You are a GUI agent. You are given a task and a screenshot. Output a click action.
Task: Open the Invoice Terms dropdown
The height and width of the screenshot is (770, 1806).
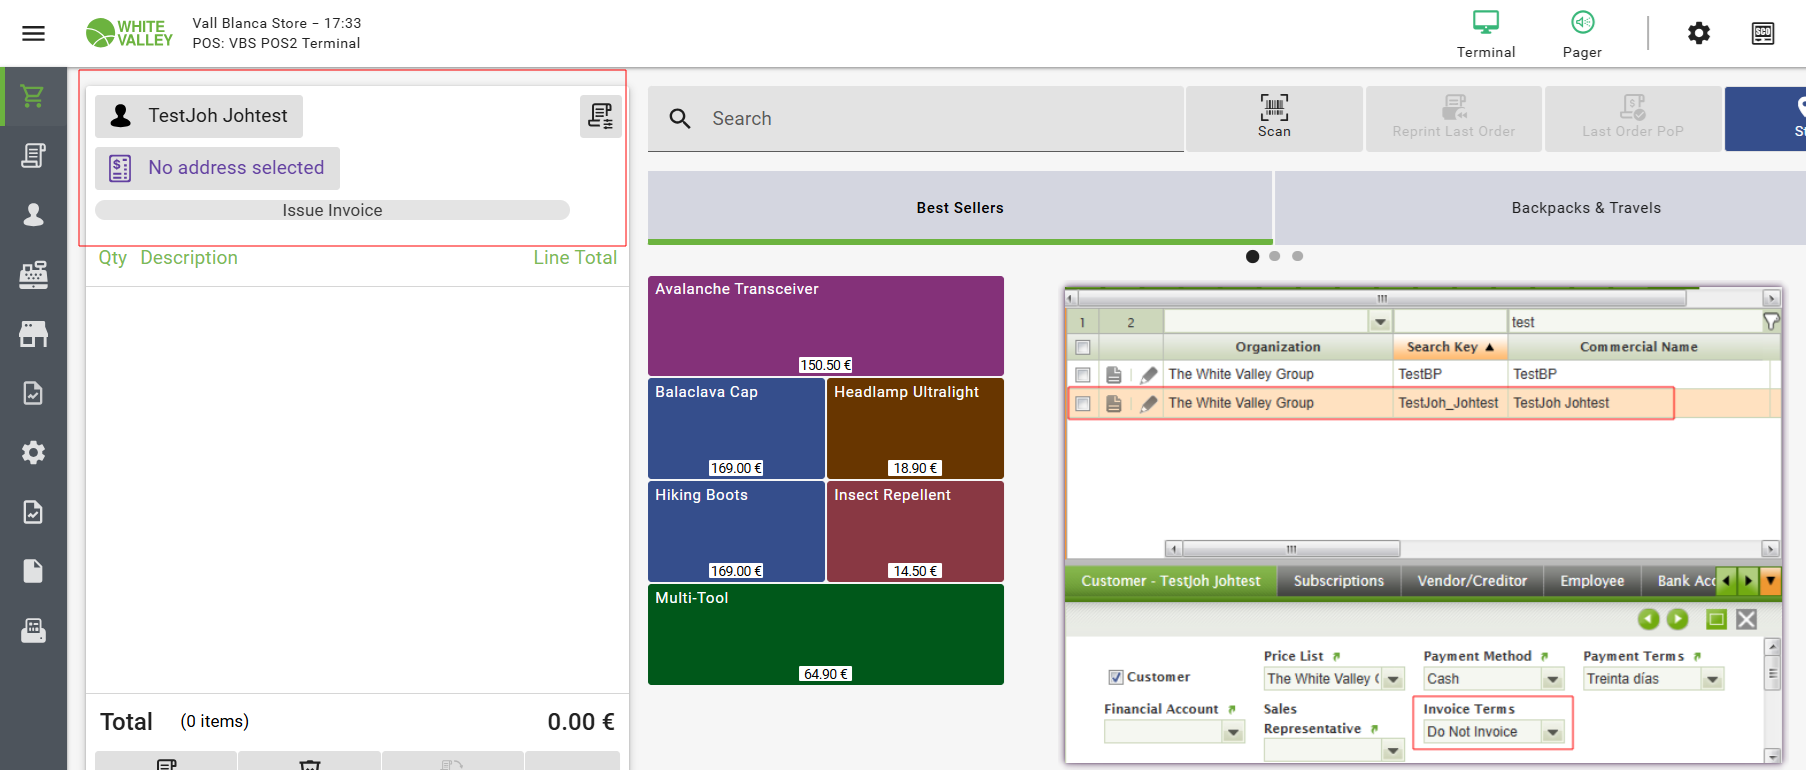pyautogui.click(x=1553, y=732)
